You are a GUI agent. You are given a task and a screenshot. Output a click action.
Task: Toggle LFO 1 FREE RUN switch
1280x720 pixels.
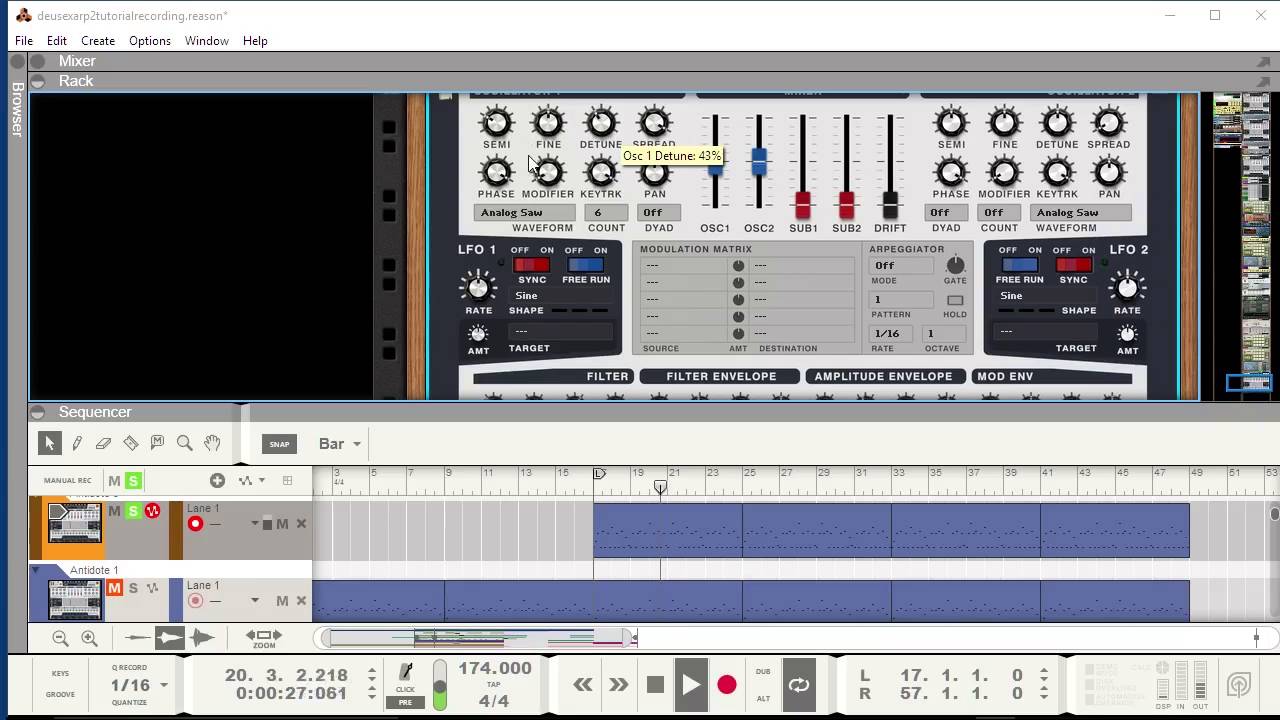pos(585,265)
